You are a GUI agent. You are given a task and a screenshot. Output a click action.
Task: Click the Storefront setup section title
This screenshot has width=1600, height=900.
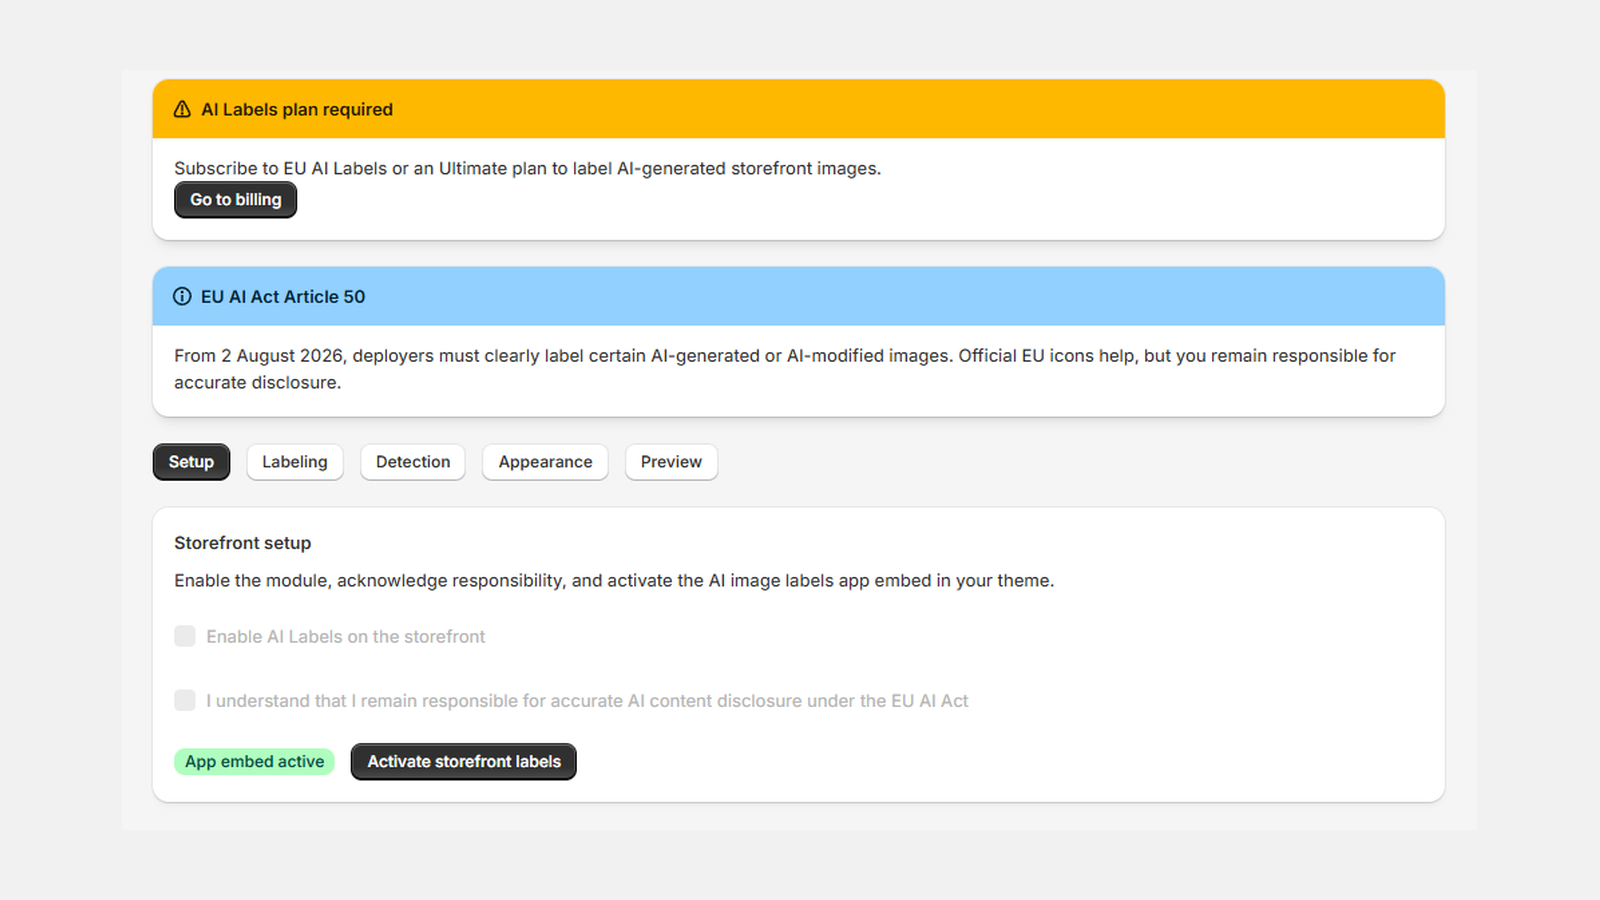[x=243, y=543]
